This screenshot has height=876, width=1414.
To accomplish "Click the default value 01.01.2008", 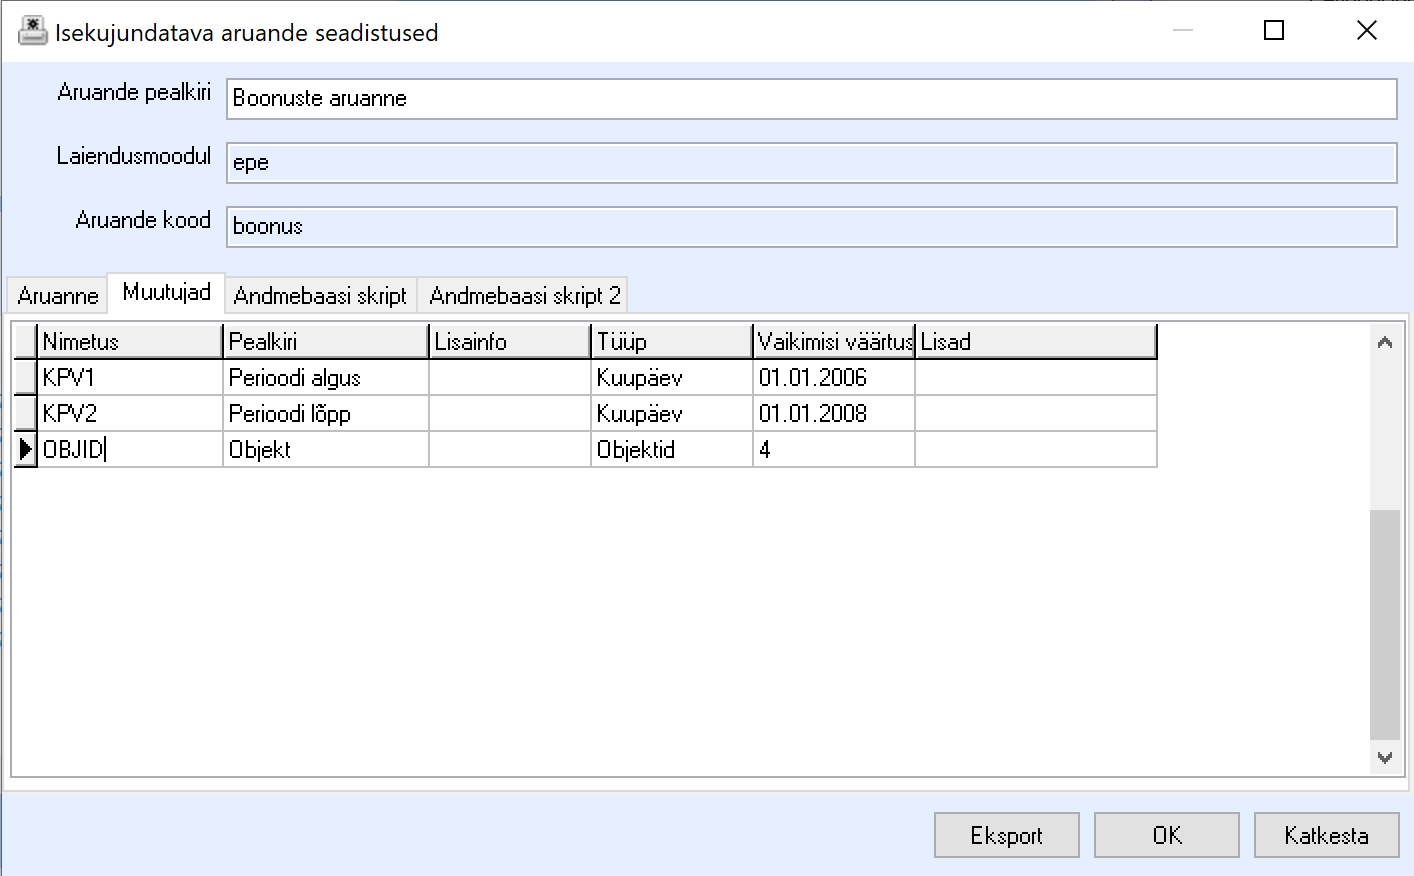I will pyautogui.click(x=834, y=414).
